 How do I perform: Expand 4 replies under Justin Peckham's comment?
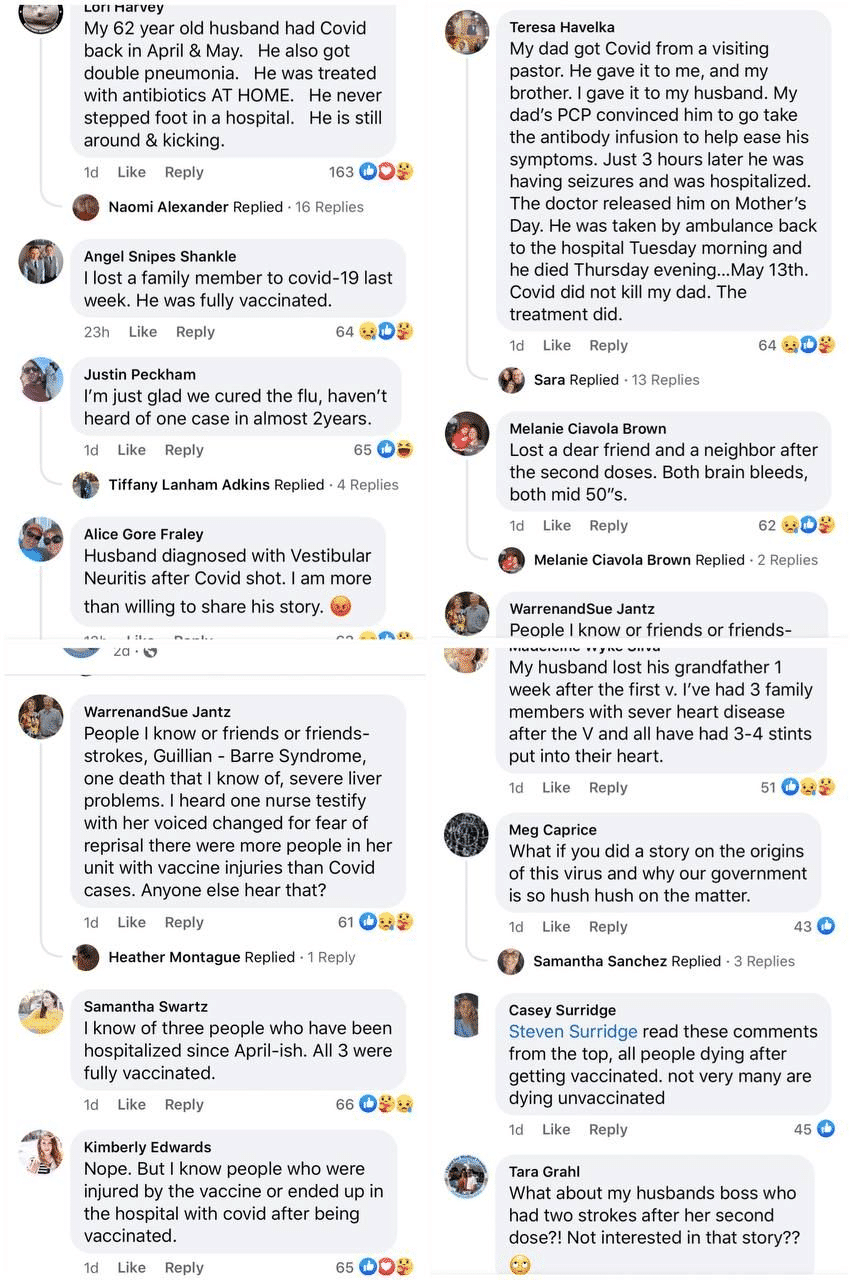(367, 485)
